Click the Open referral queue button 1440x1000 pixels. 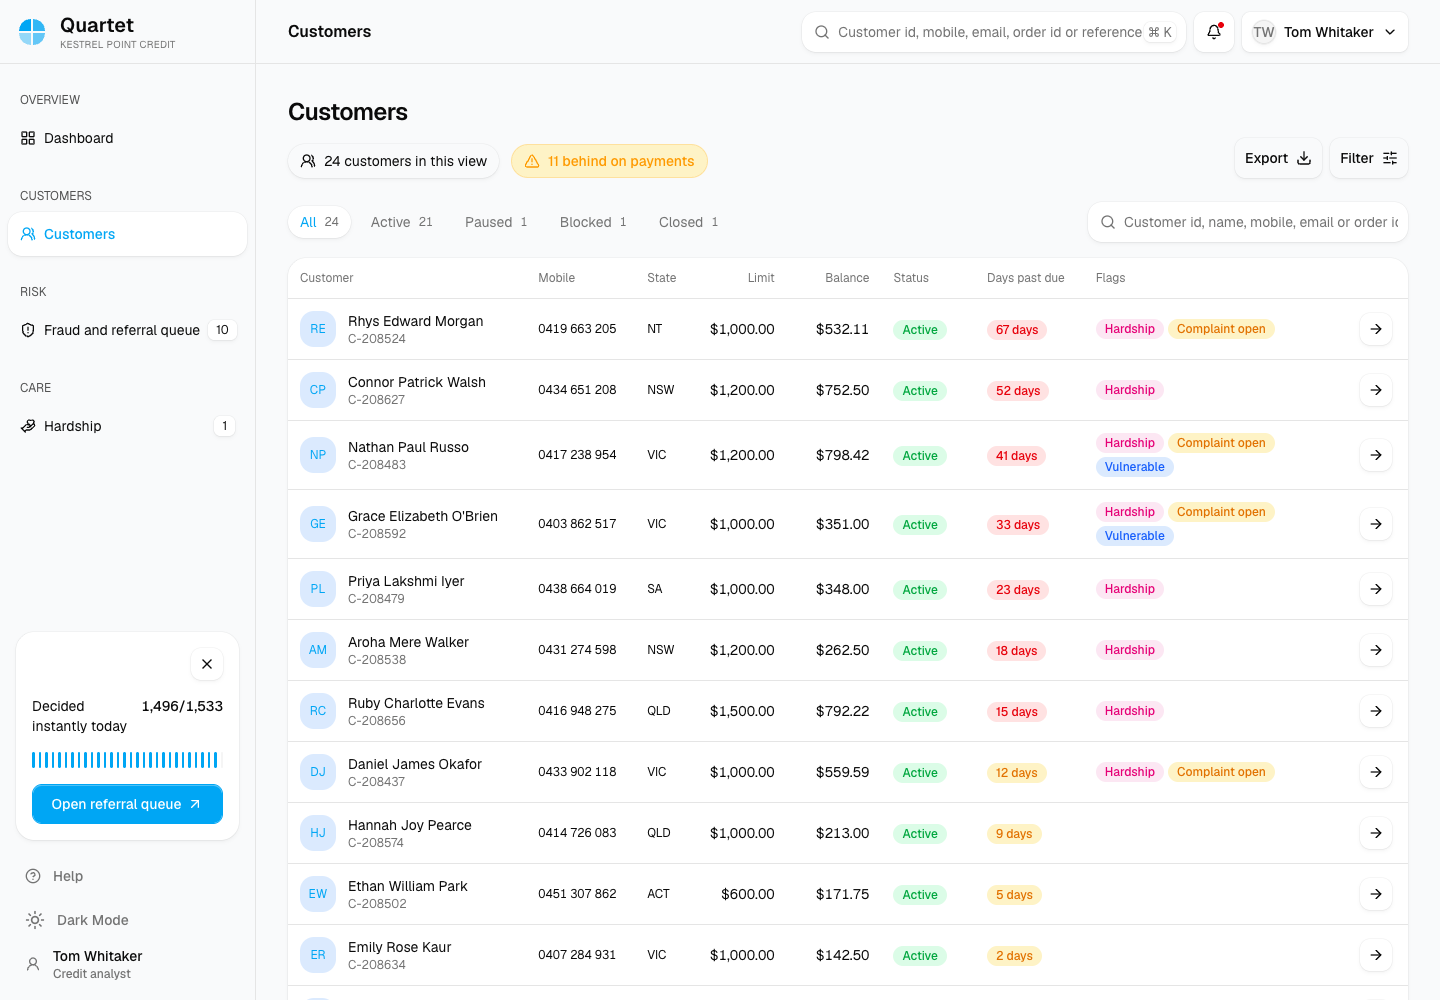pyautogui.click(x=127, y=804)
